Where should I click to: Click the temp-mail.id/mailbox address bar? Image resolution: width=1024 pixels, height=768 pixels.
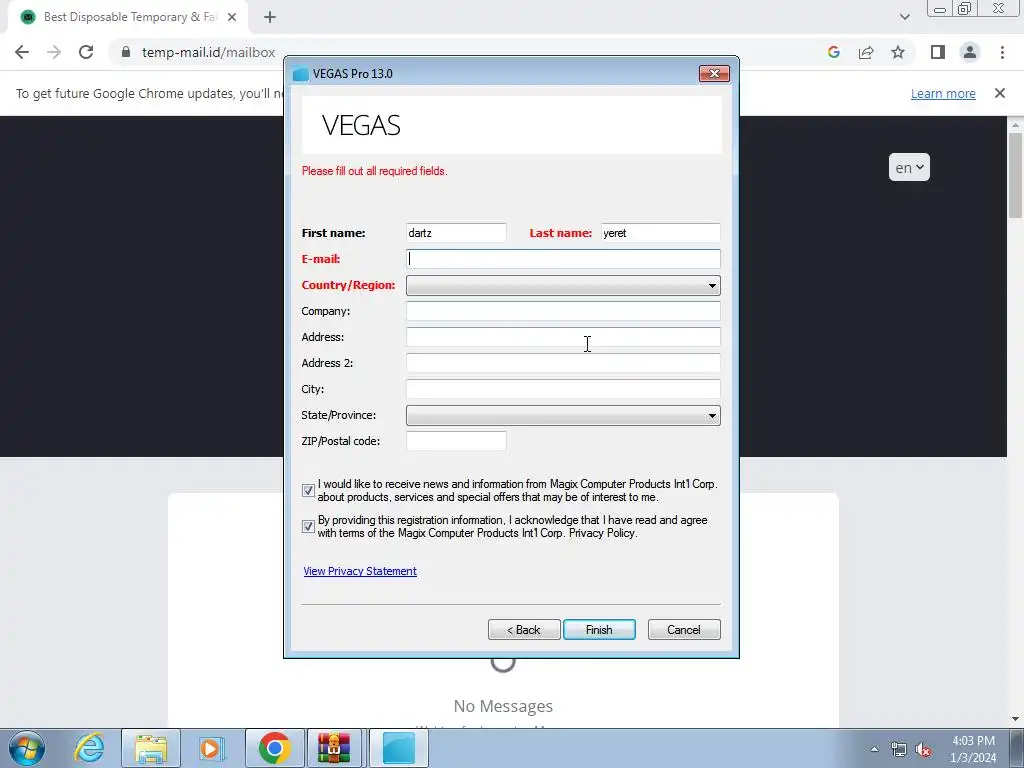tap(208, 52)
